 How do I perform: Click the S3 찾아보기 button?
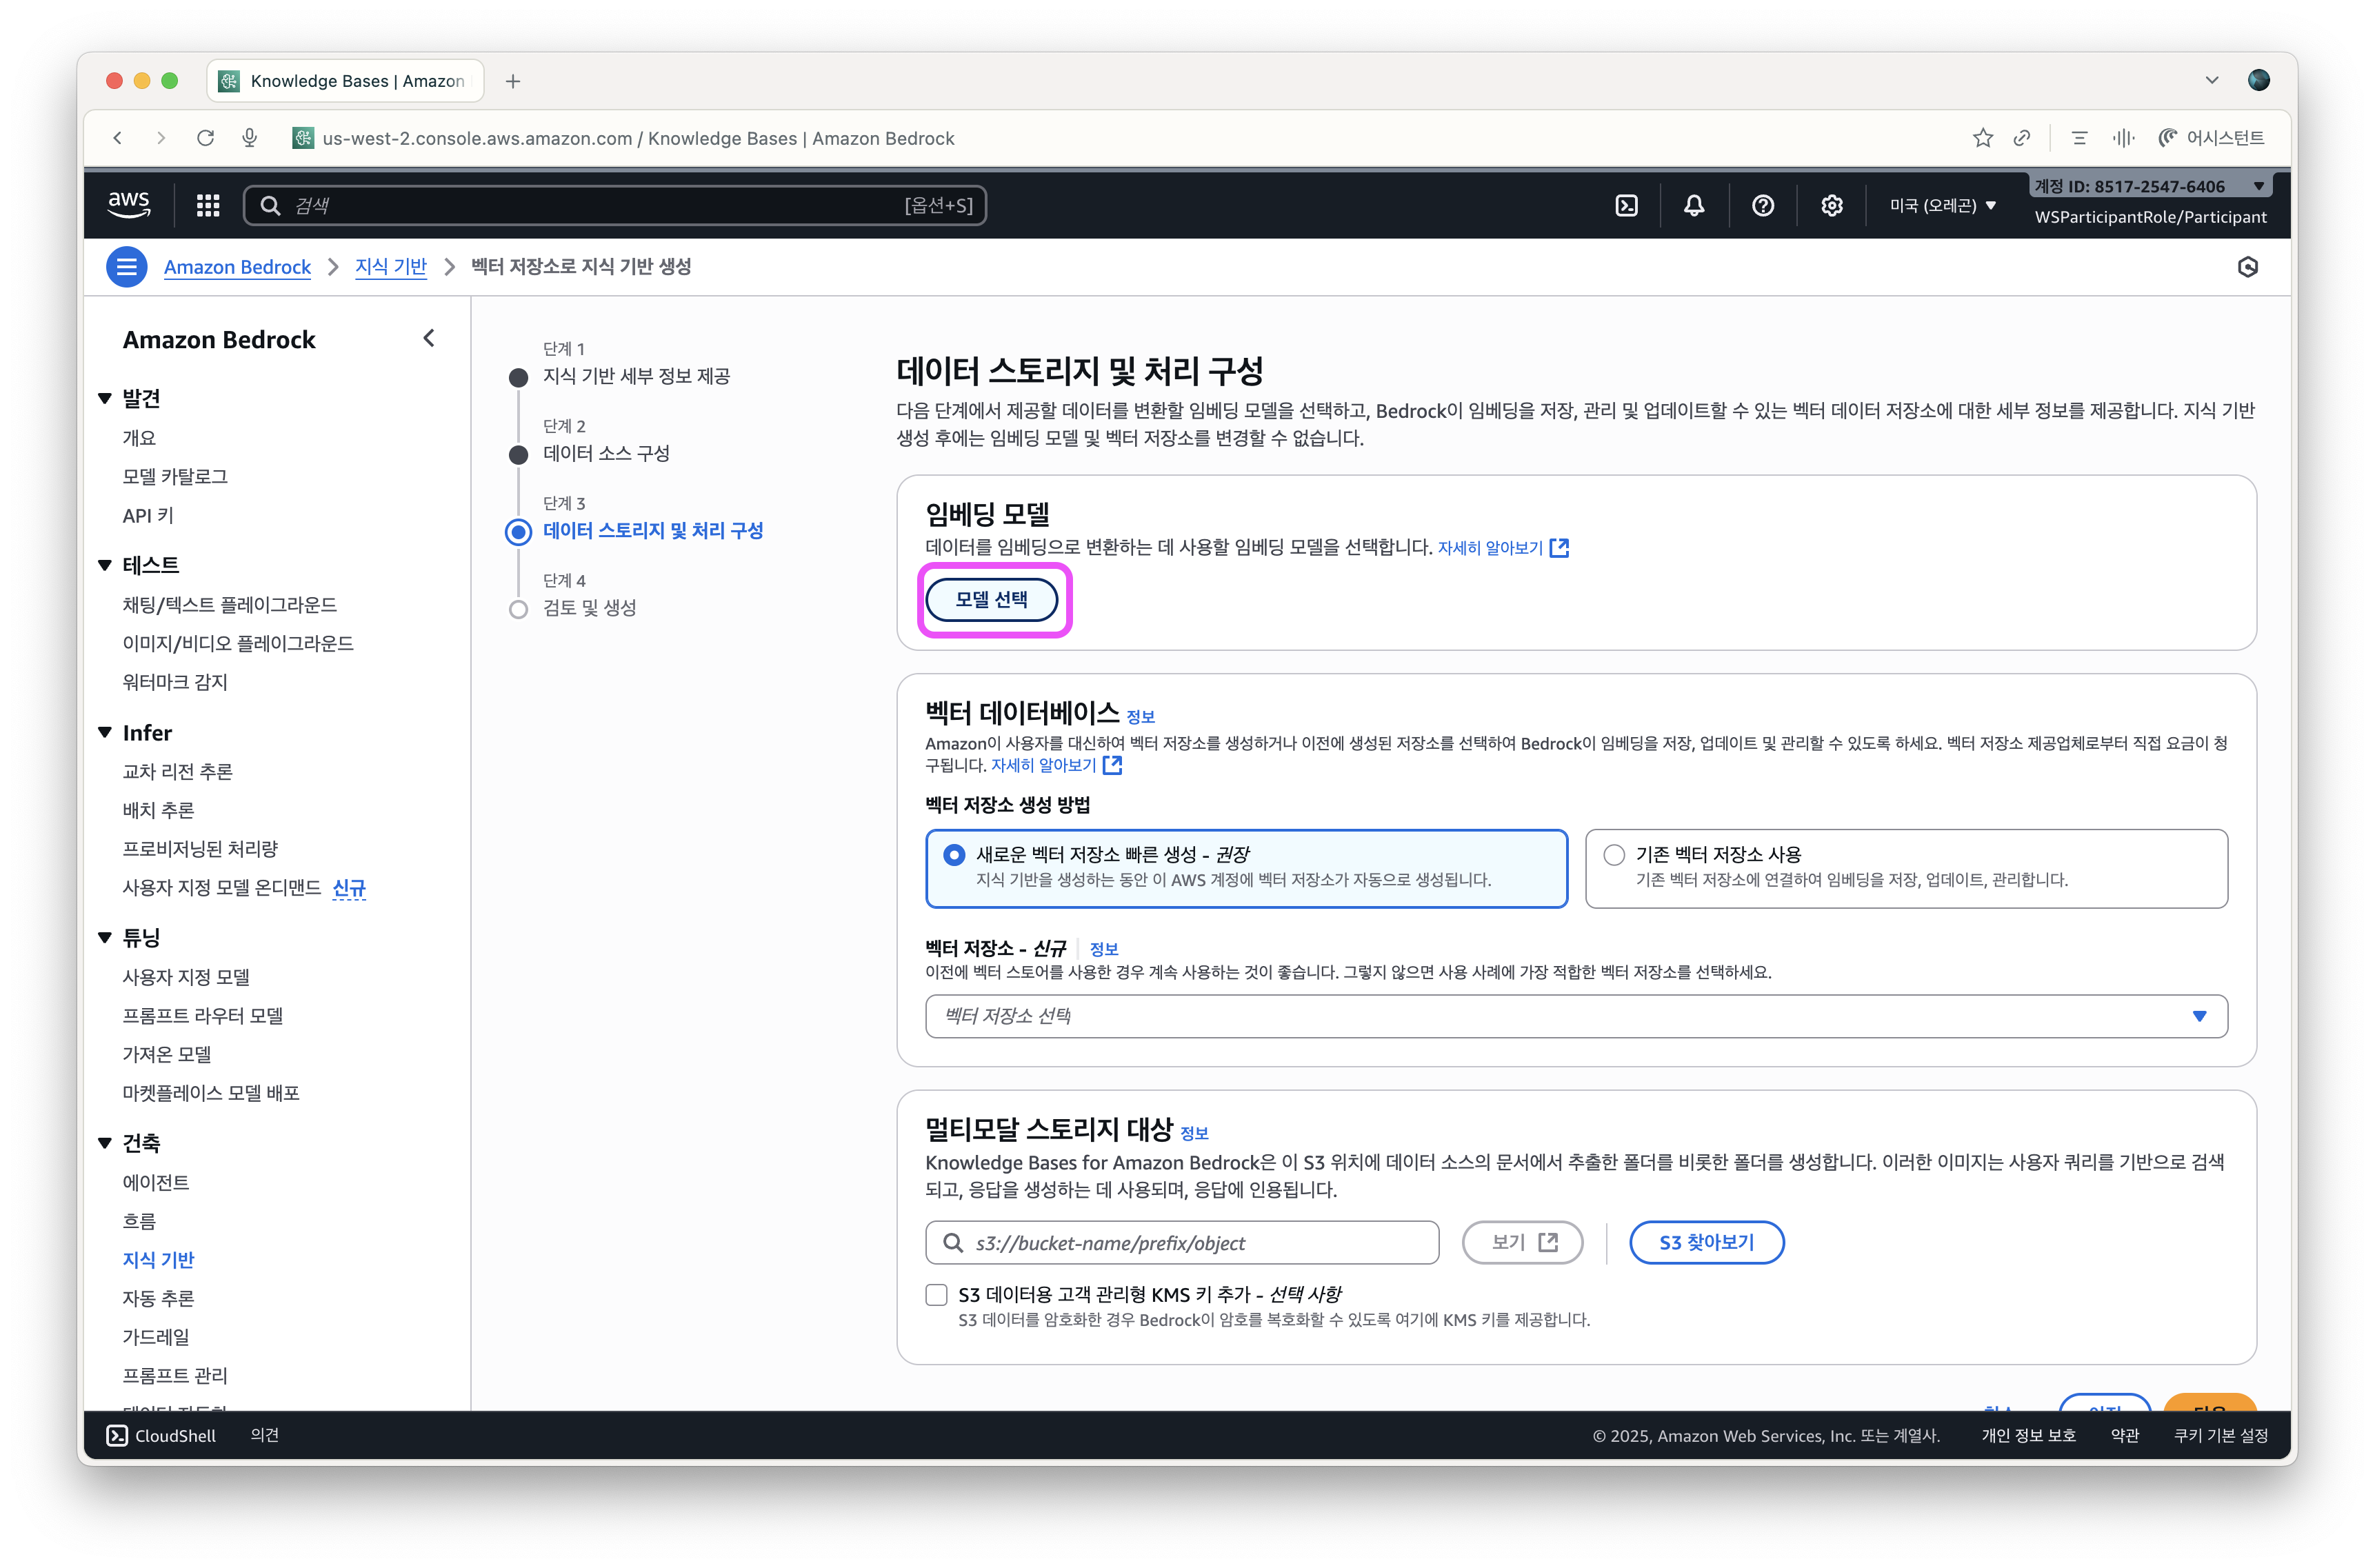pyautogui.click(x=1706, y=1242)
